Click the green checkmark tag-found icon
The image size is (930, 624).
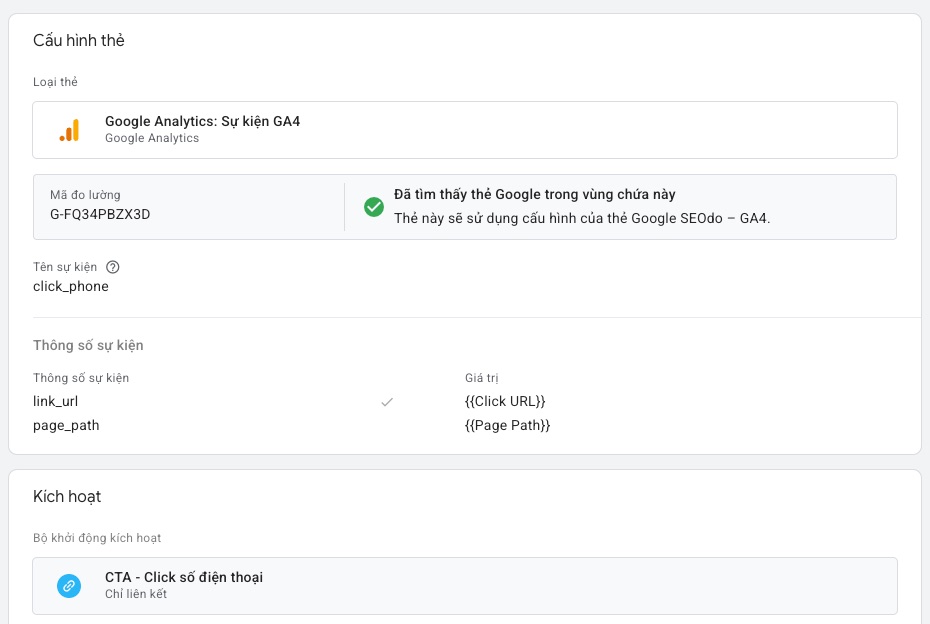[374, 207]
